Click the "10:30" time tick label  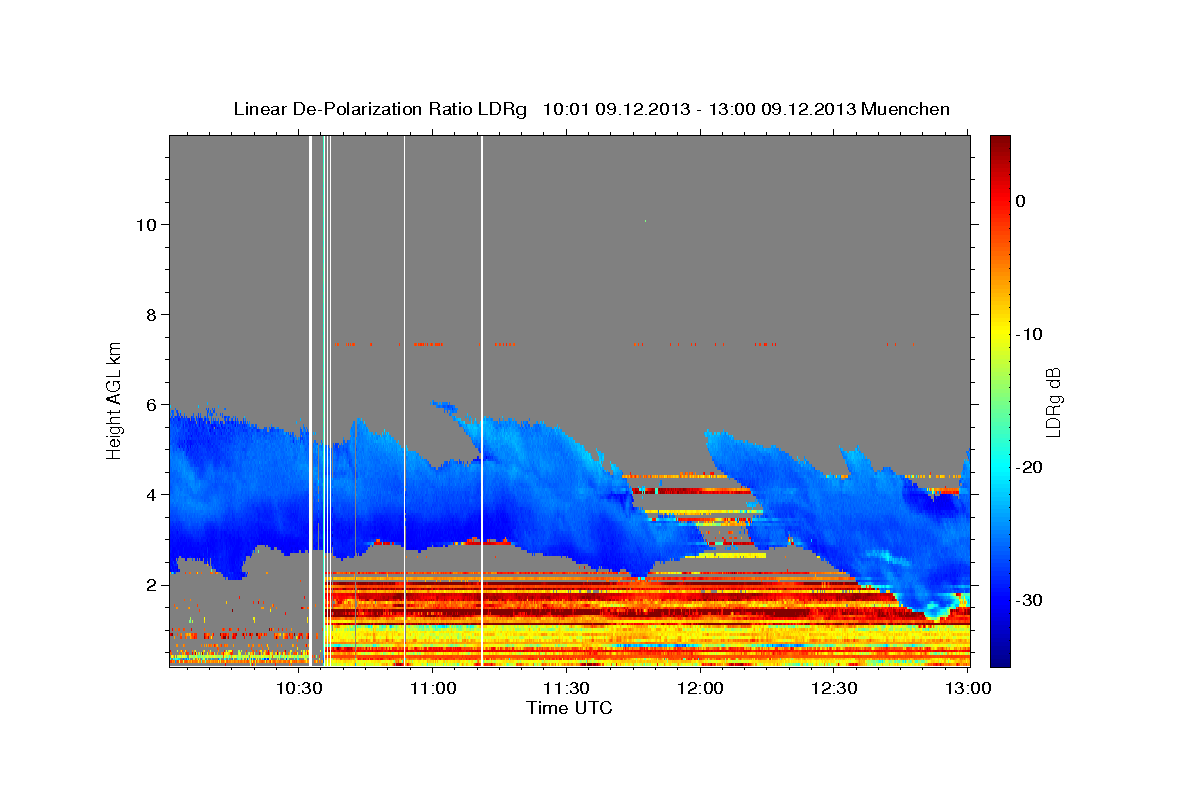click(x=300, y=688)
